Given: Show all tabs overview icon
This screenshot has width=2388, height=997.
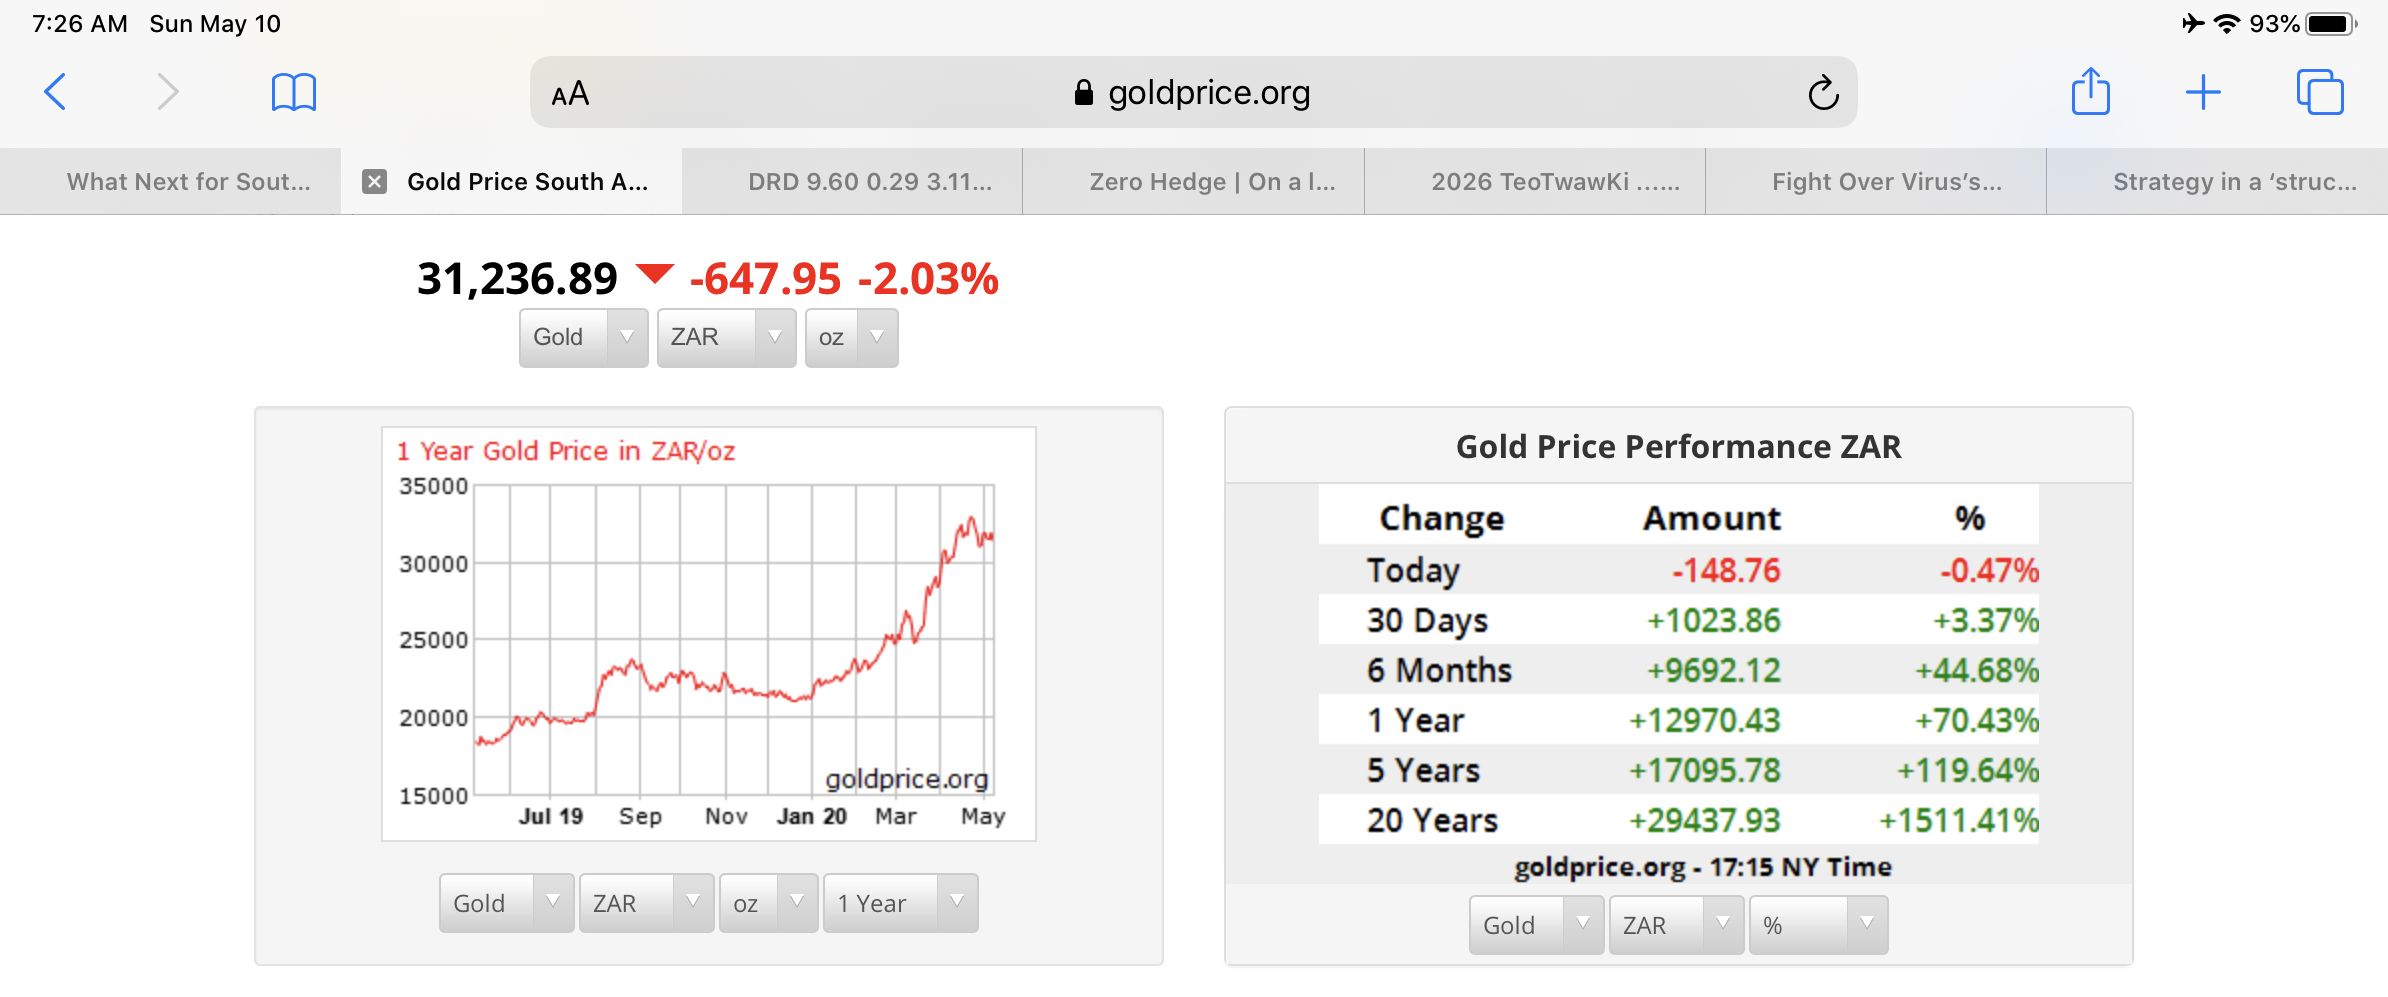Looking at the screenshot, I should pyautogui.click(x=2319, y=92).
